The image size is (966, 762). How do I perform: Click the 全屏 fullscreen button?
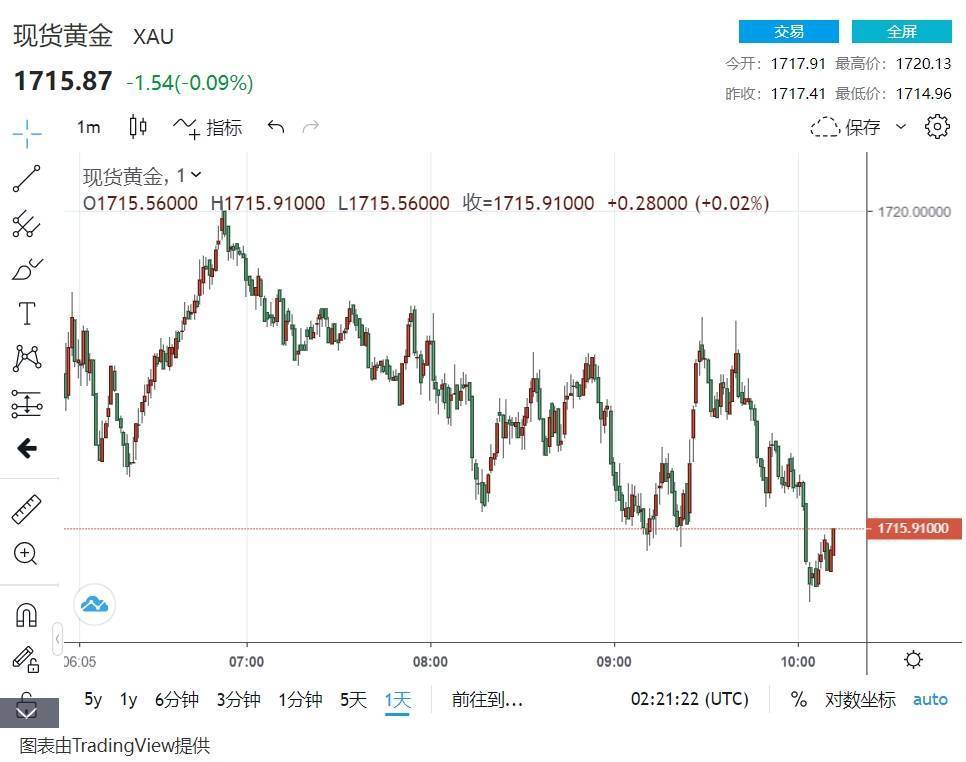pos(901,31)
